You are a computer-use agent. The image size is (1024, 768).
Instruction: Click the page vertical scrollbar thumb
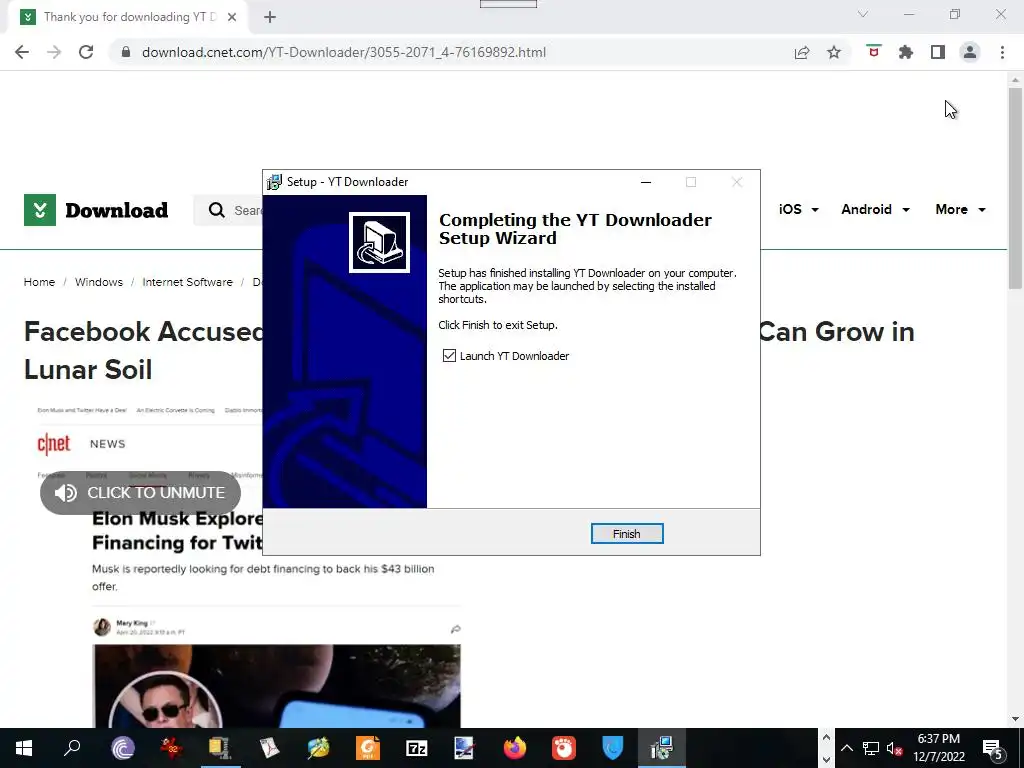[x=1015, y=188]
